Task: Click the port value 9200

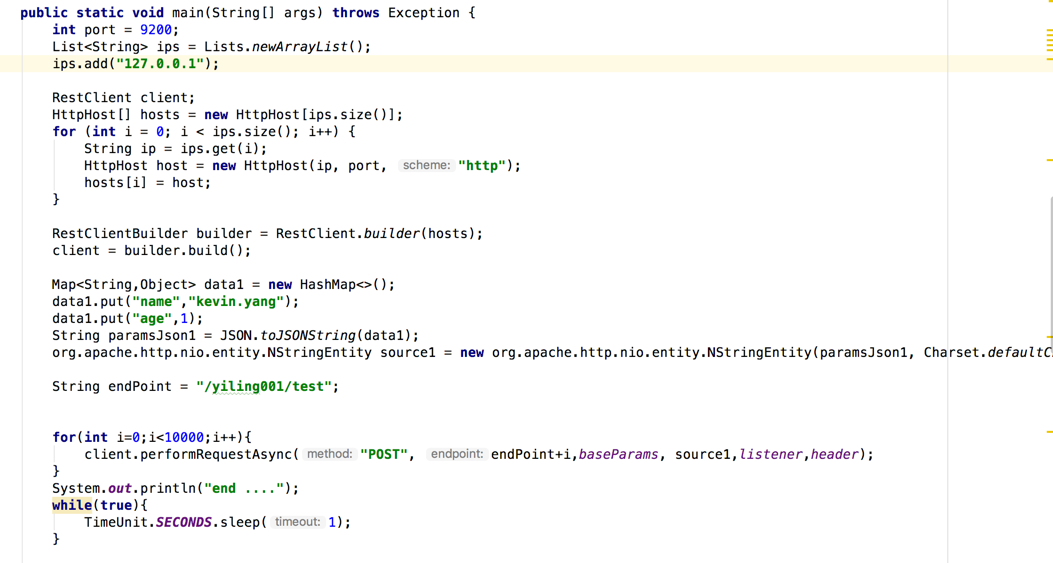Action: [156, 30]
